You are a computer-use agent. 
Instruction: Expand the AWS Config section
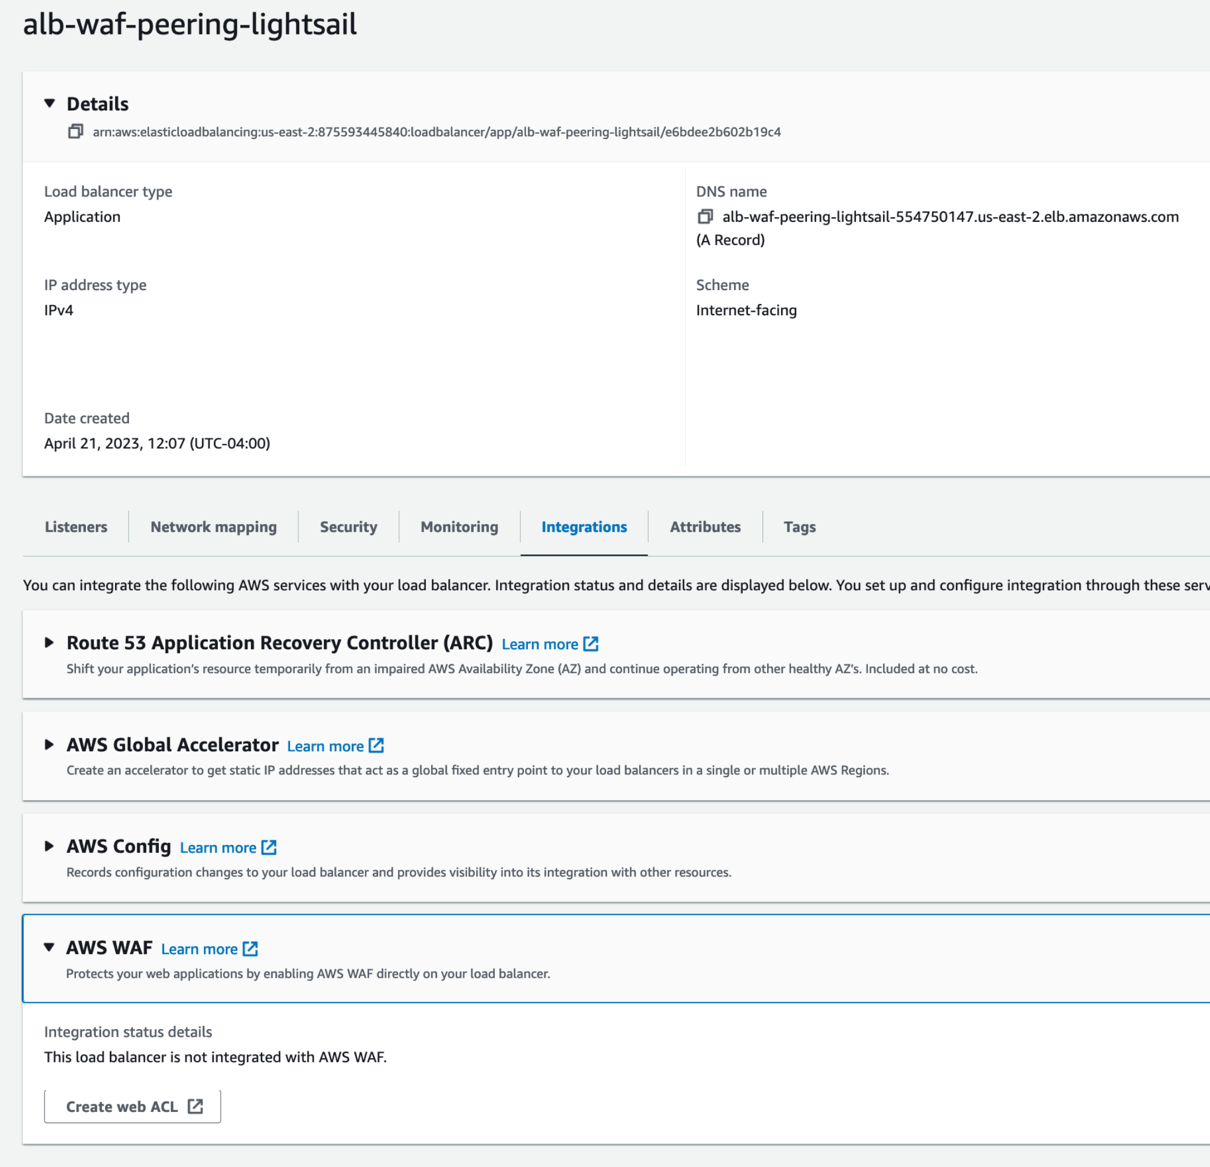click(x=49, y=847)
